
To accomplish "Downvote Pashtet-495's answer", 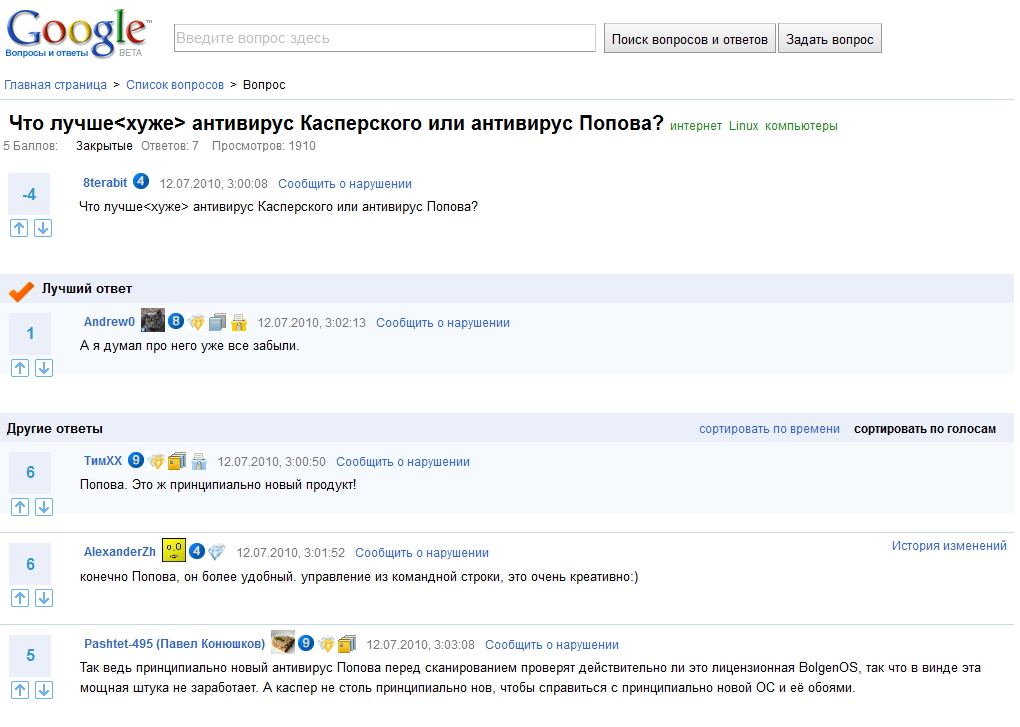I will (x=44, y=690).
